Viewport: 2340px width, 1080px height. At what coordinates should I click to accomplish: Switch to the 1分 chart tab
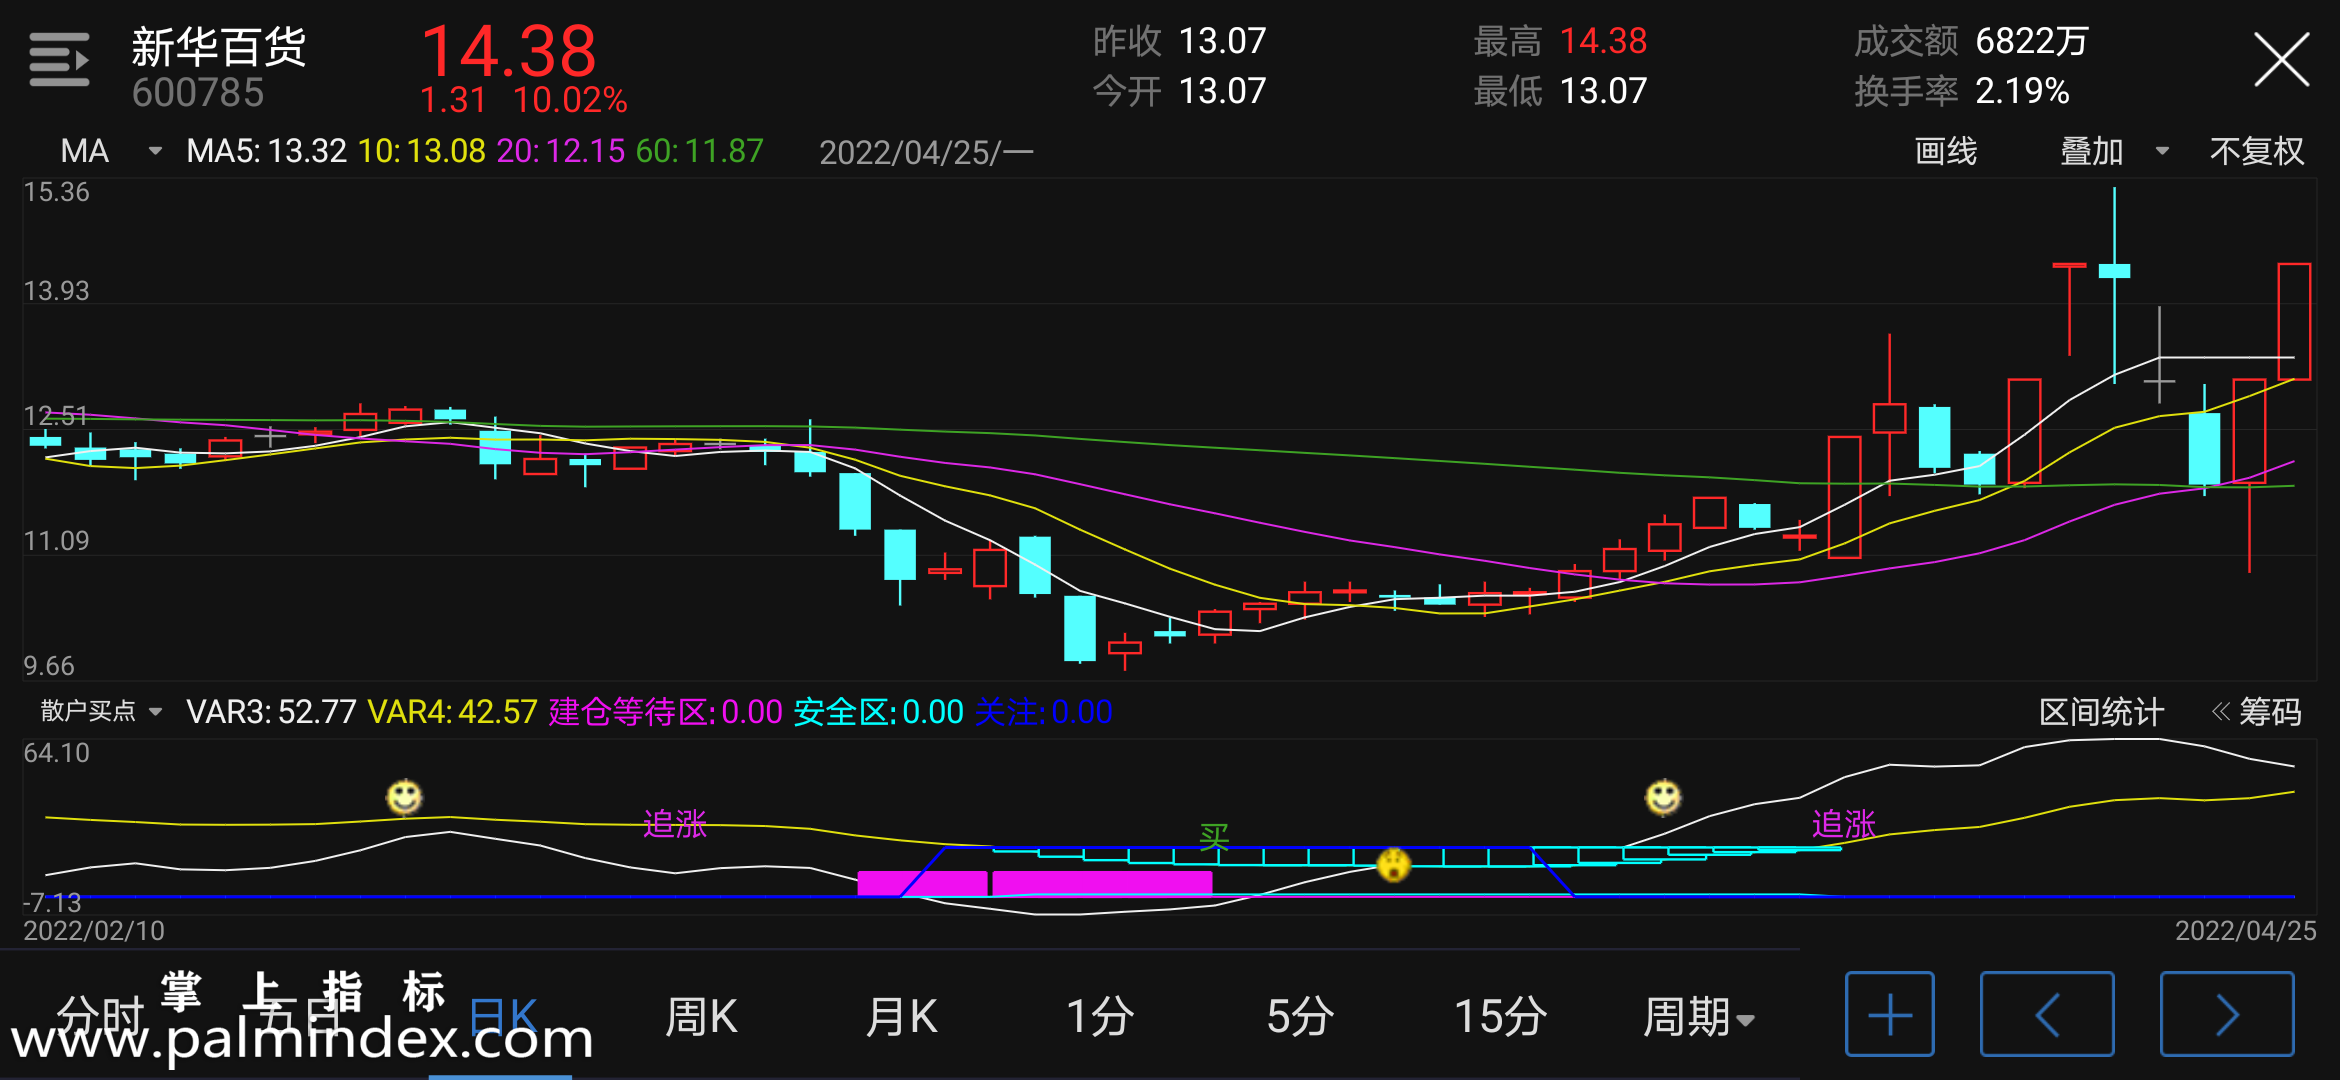(x=1099, y=1017)
